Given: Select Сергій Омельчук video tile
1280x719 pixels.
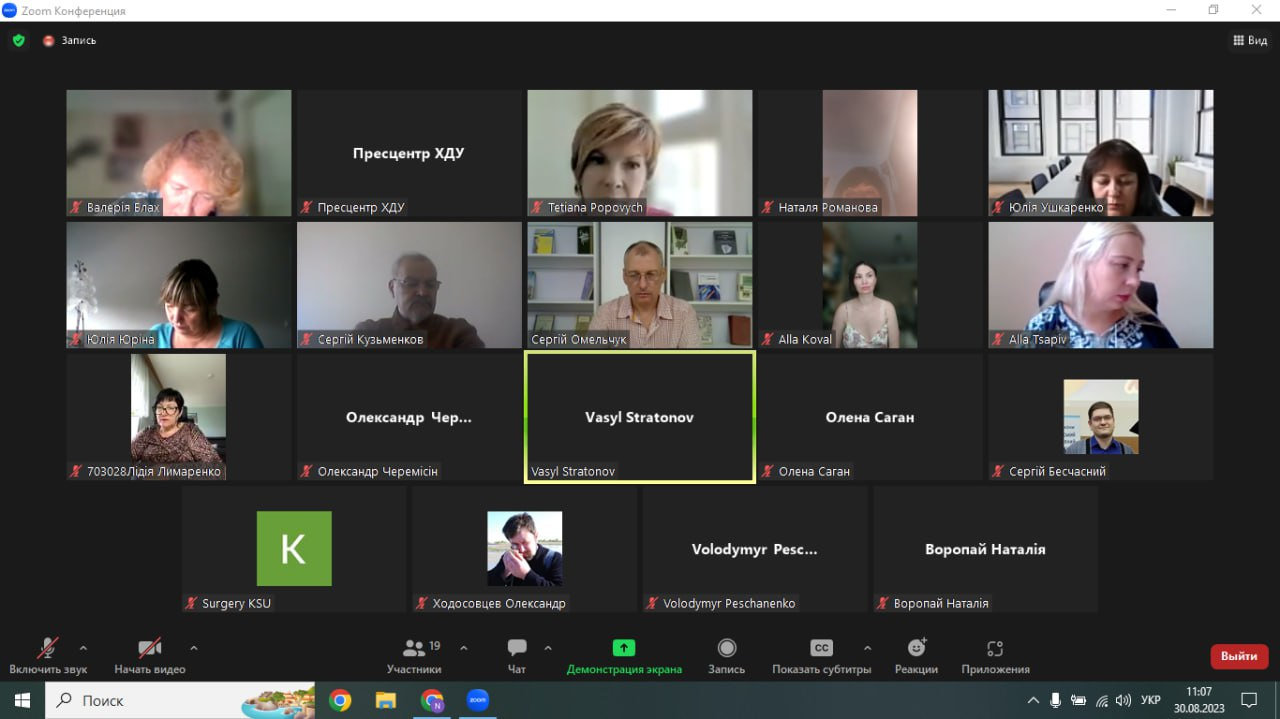Looking at the screenshot, I should click(640, 285).
